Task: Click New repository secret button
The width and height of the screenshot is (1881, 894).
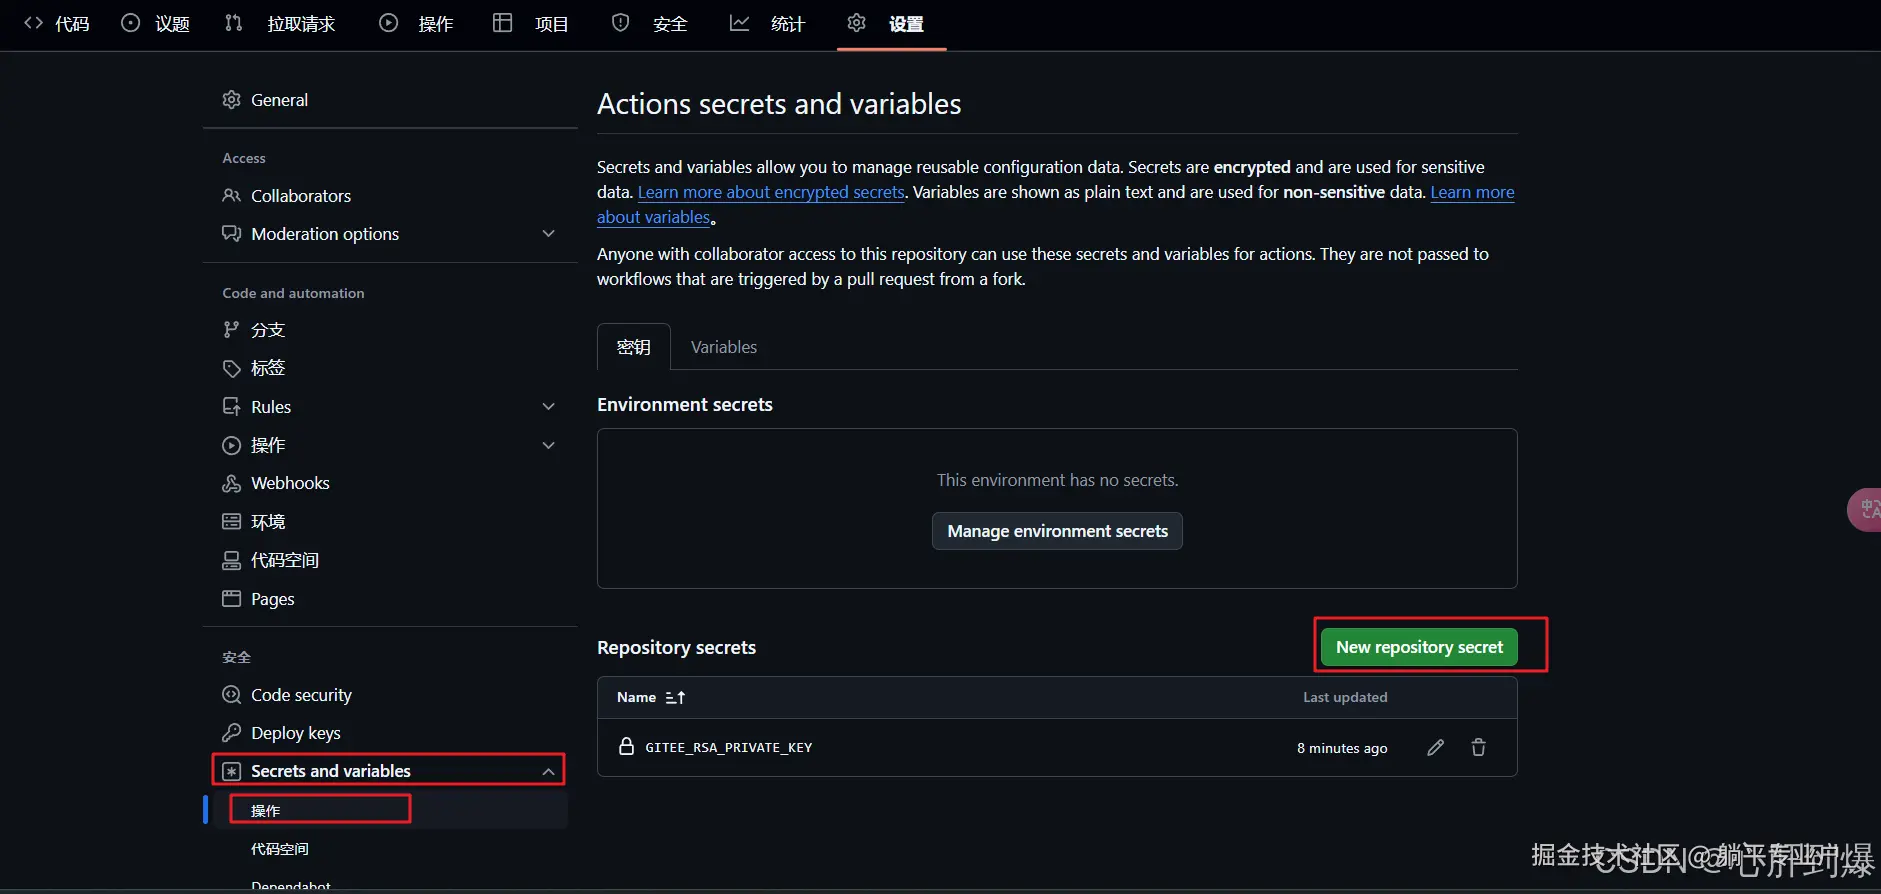Action: (1419, 647)
